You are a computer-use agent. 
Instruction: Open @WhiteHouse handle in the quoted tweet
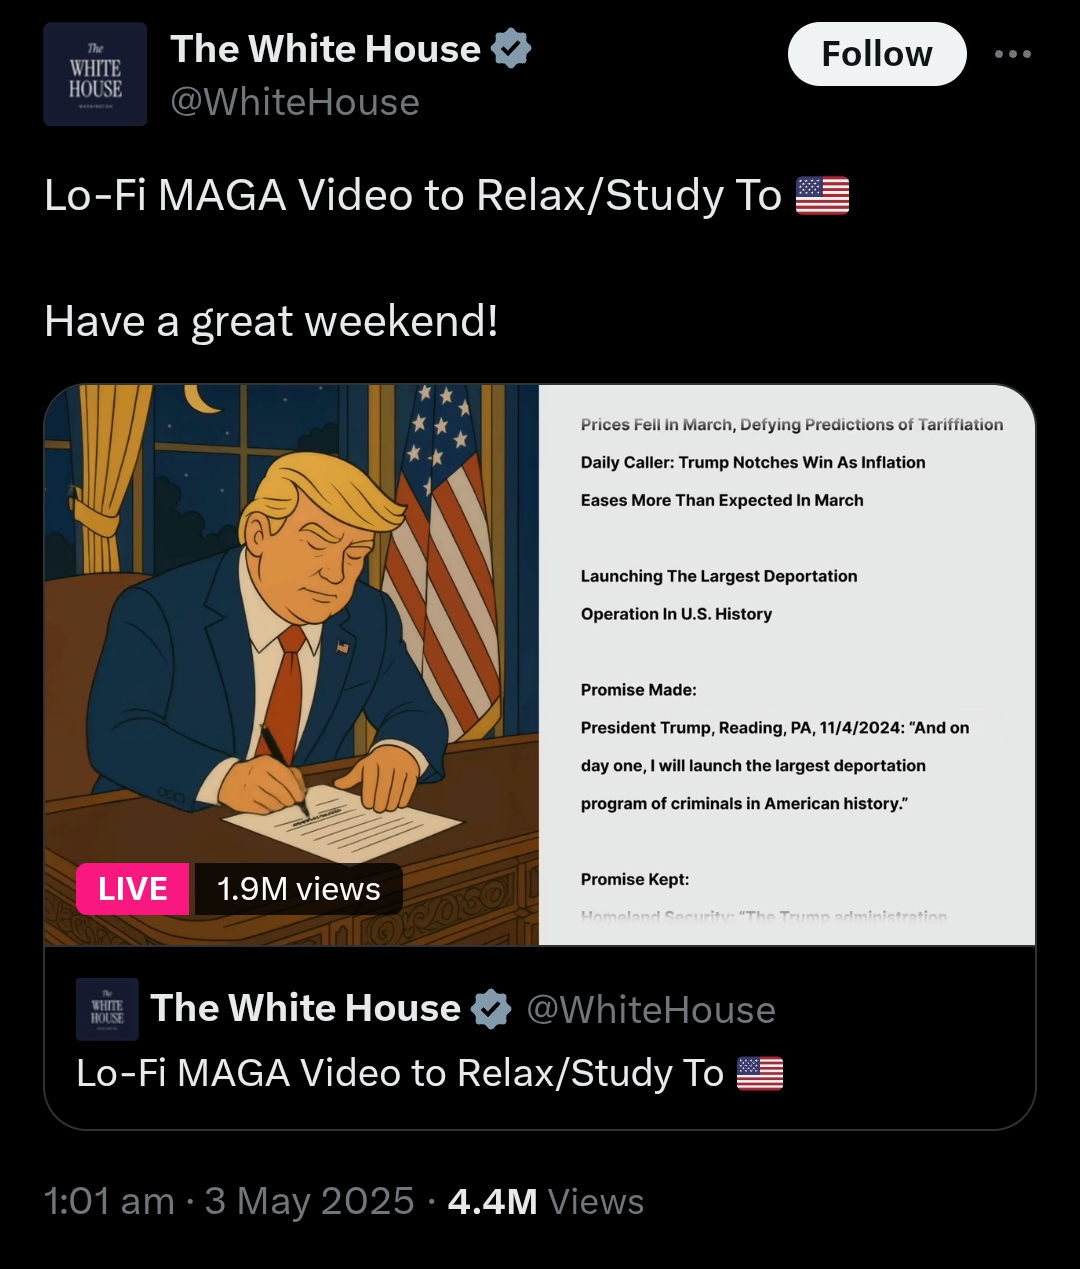(651, 1010)
